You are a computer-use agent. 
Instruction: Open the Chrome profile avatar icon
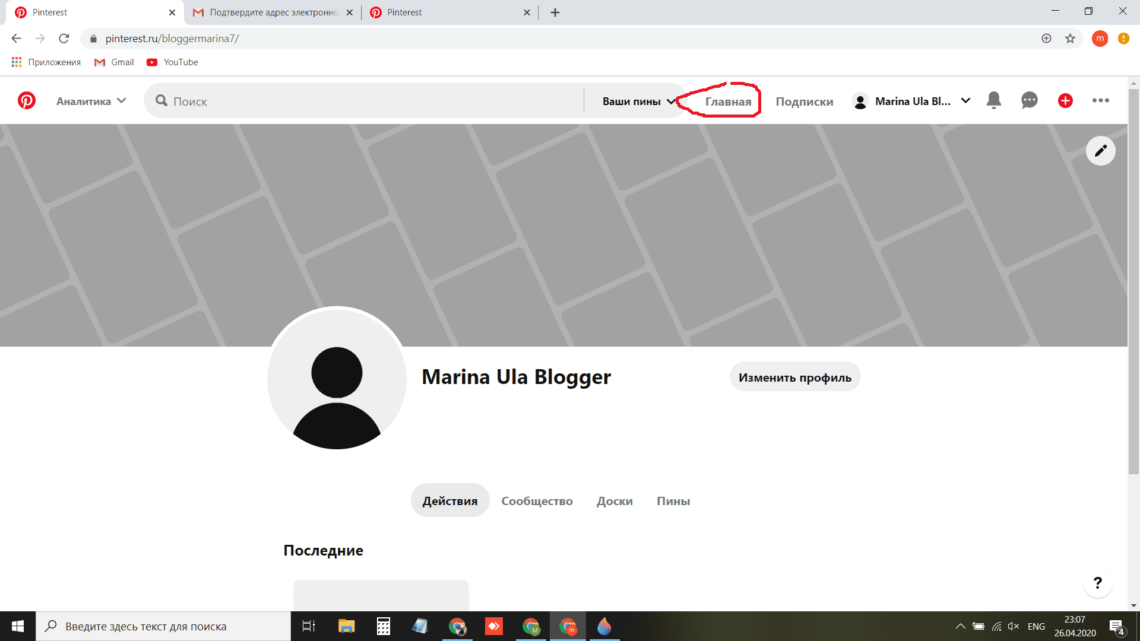(1100, 39)
